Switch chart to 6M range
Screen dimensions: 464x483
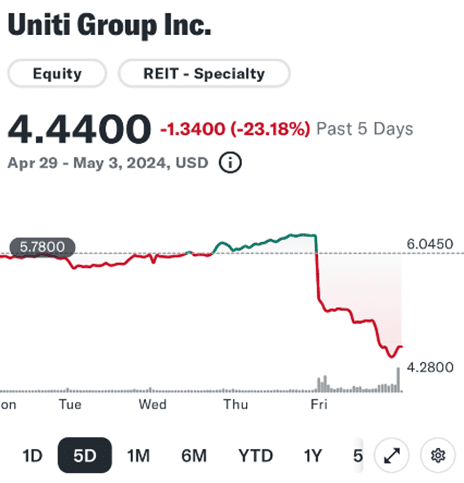click(x=194, y=456)
